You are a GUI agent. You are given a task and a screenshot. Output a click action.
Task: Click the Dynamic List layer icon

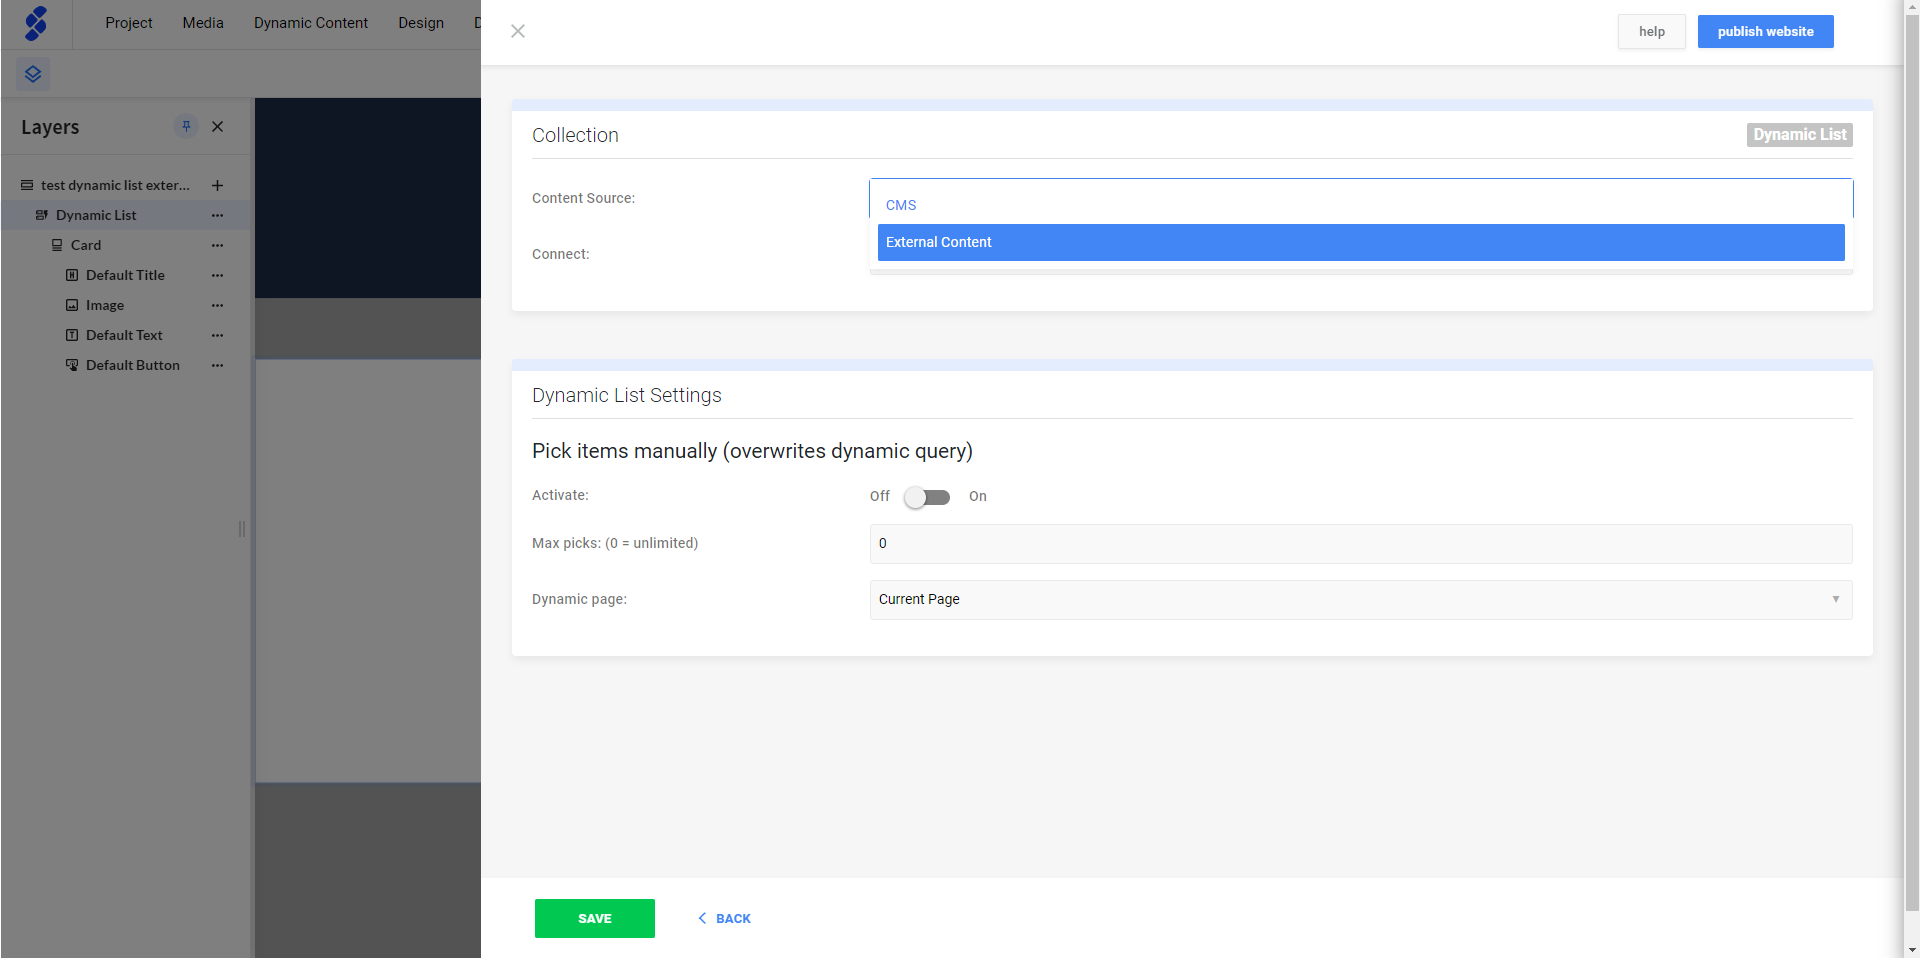[42, 215]
